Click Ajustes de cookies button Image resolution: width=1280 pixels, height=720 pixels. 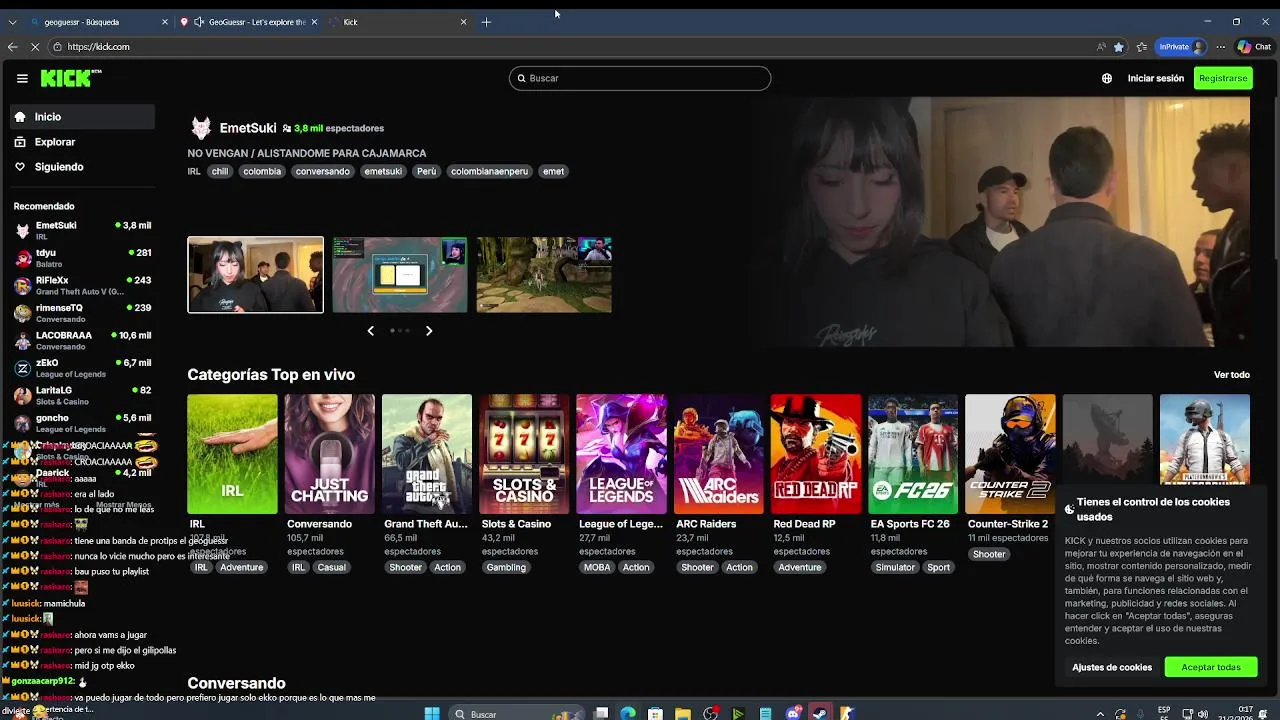[1112, 667]
